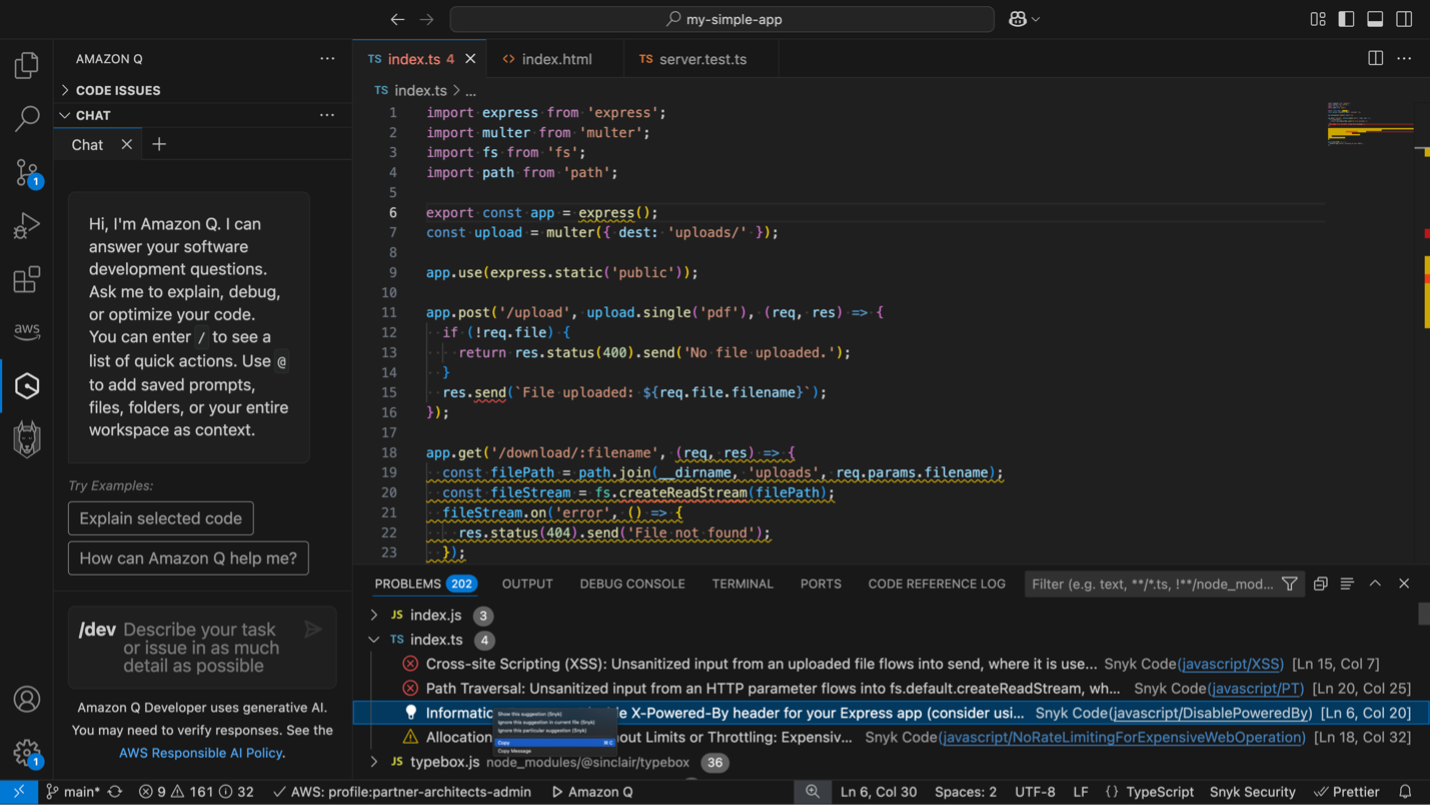Open the Accounts icon in activity bar

click(27, 699)
